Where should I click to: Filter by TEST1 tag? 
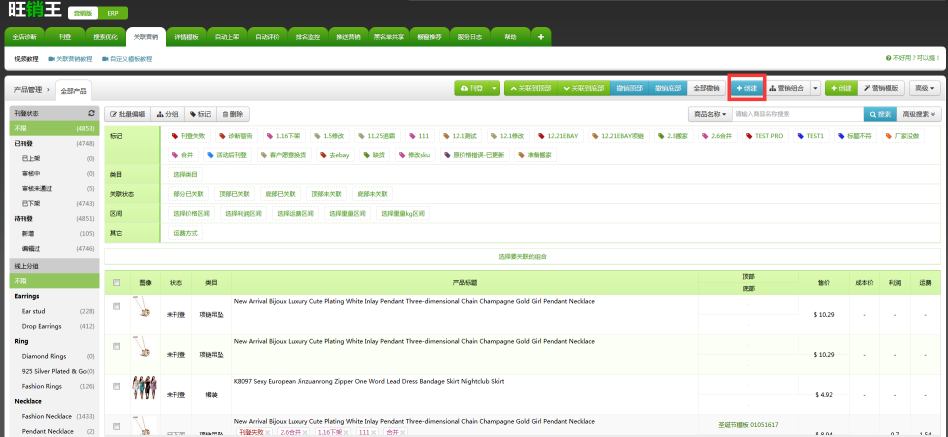pos(810,136)
